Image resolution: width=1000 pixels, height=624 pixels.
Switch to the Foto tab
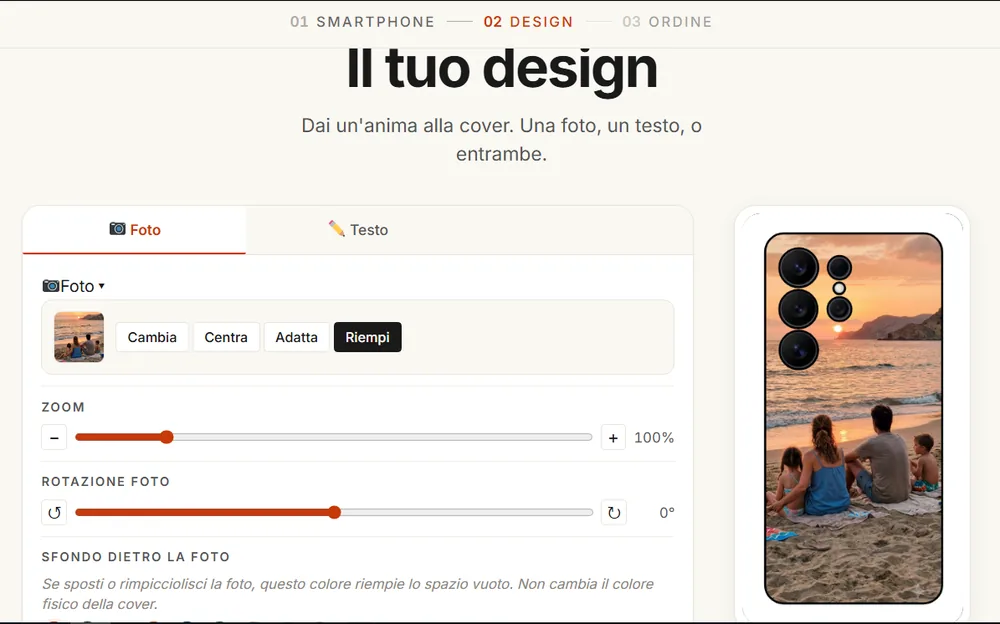point(134,230)
